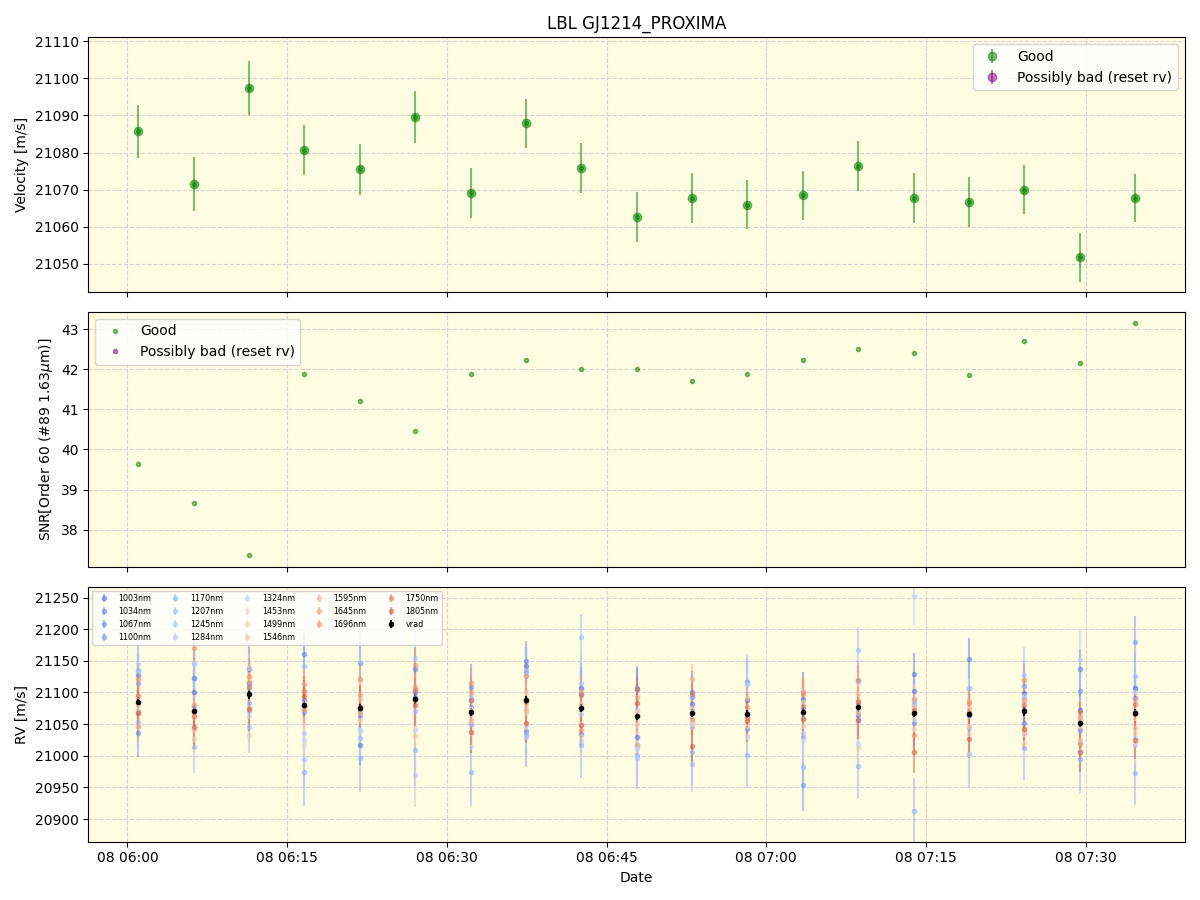Viewport: 1200px width, 900px height.
Task: Click the last velocity data point after 07:30
Action: [1135, 198]
